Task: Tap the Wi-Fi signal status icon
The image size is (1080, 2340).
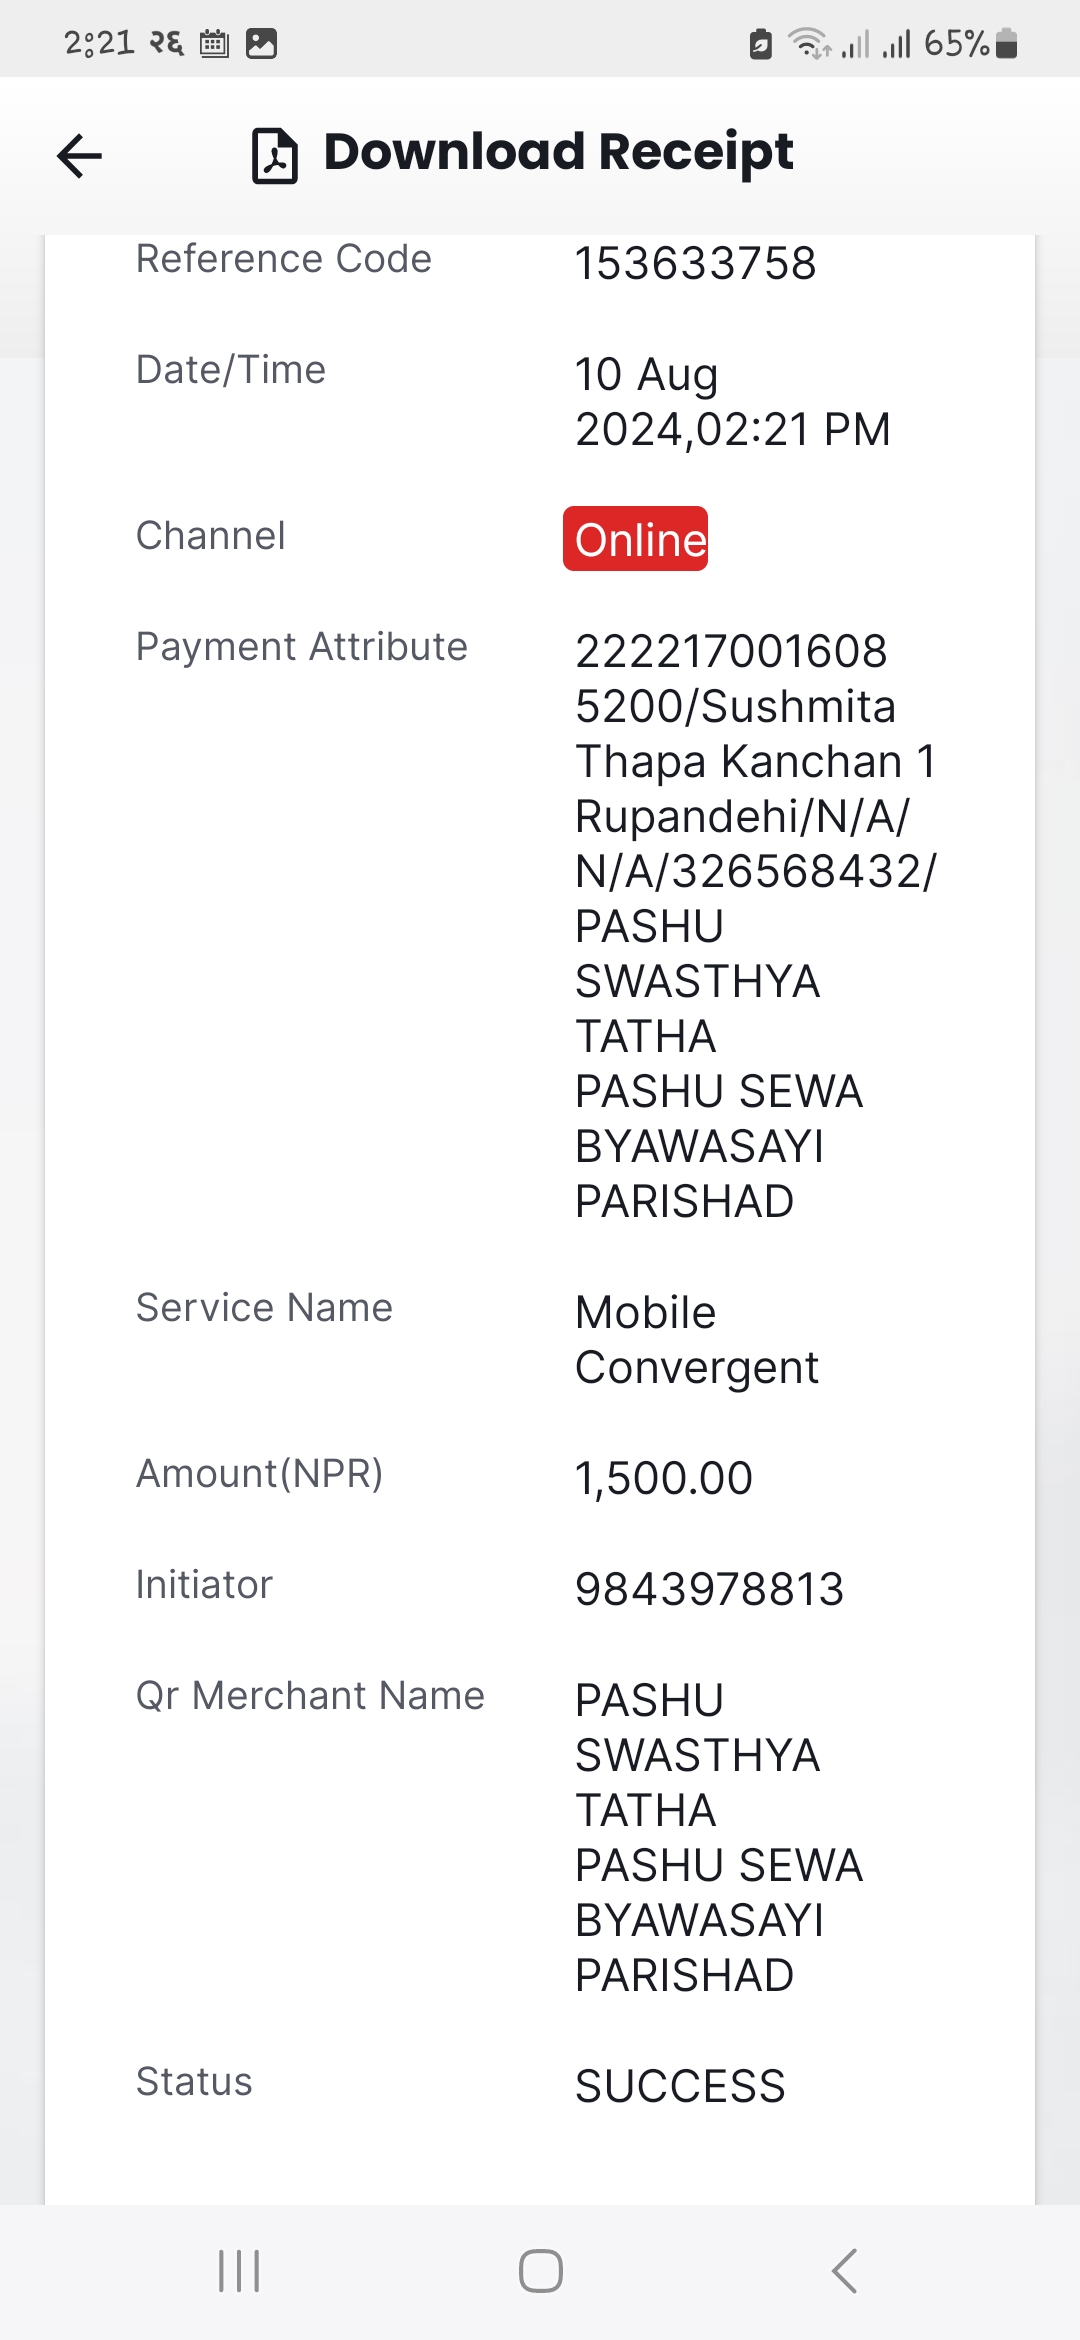Action: point(809,44)
